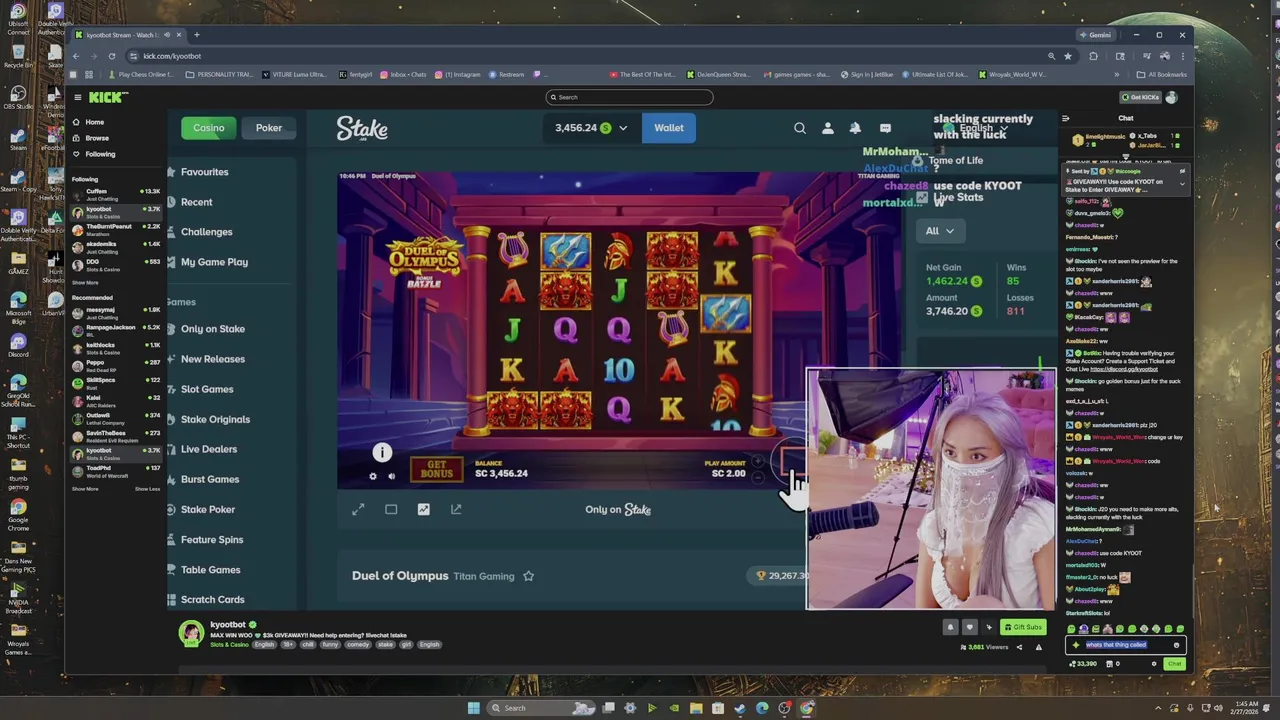The image size is (1280, 720).
Task: Select Burst Games category
Action: click(x=210, y=479)
